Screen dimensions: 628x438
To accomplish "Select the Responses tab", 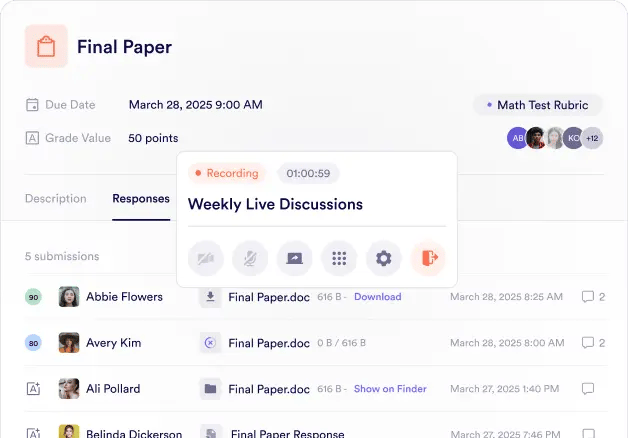I will click(x=141, y=198).
